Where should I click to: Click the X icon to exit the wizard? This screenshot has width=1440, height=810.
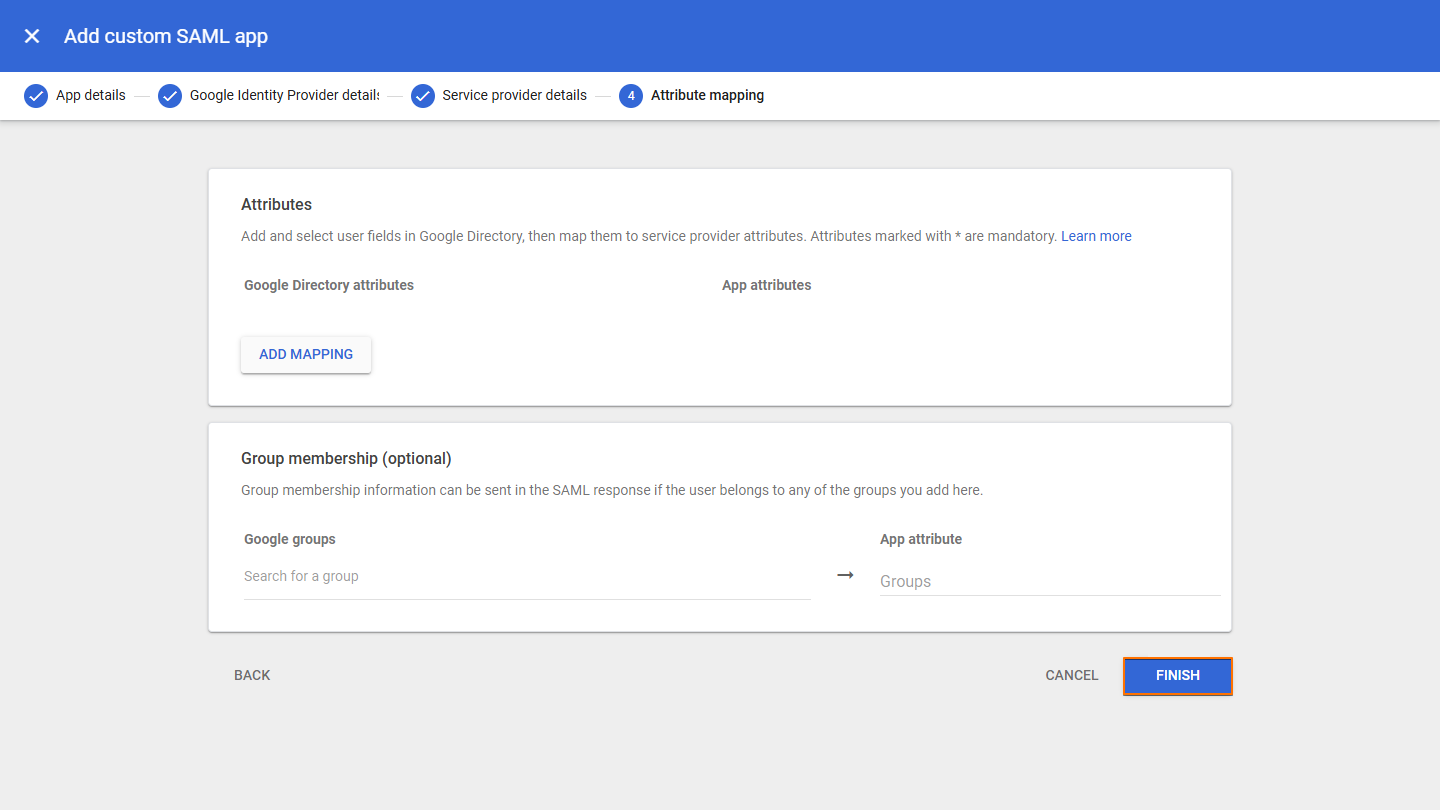31,35
